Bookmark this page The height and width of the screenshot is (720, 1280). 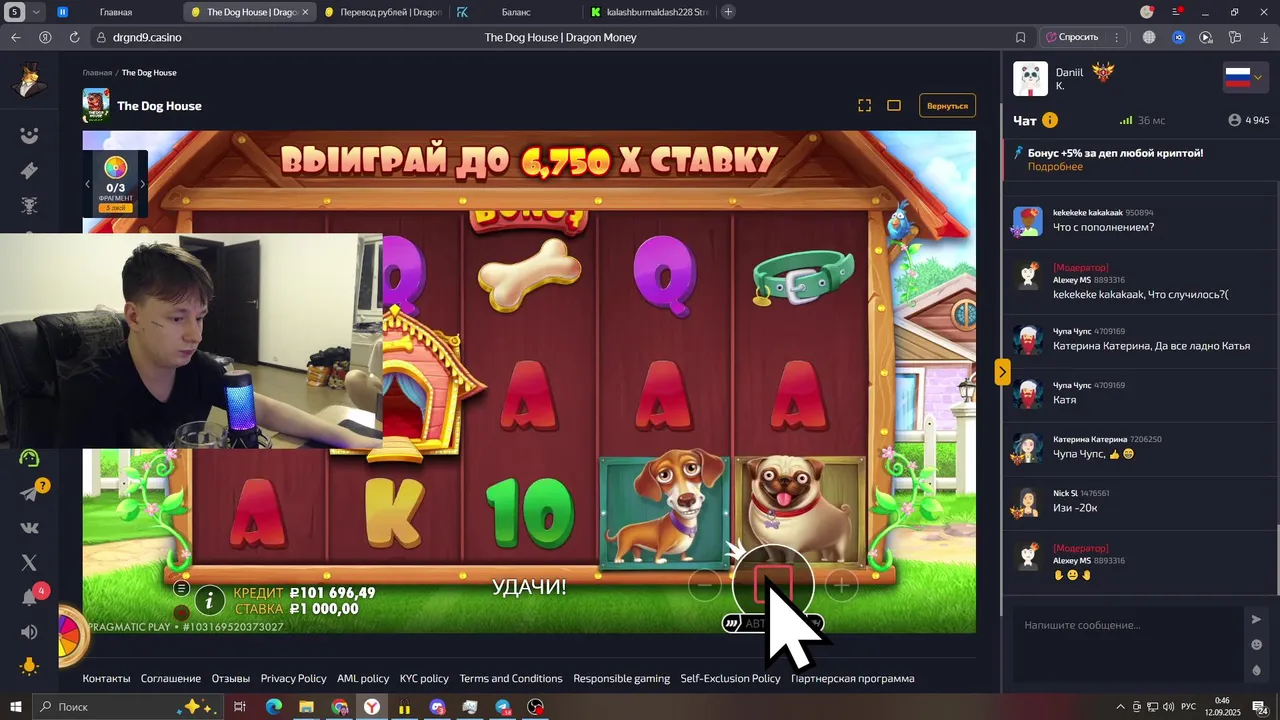click(x=1020, y=37)
